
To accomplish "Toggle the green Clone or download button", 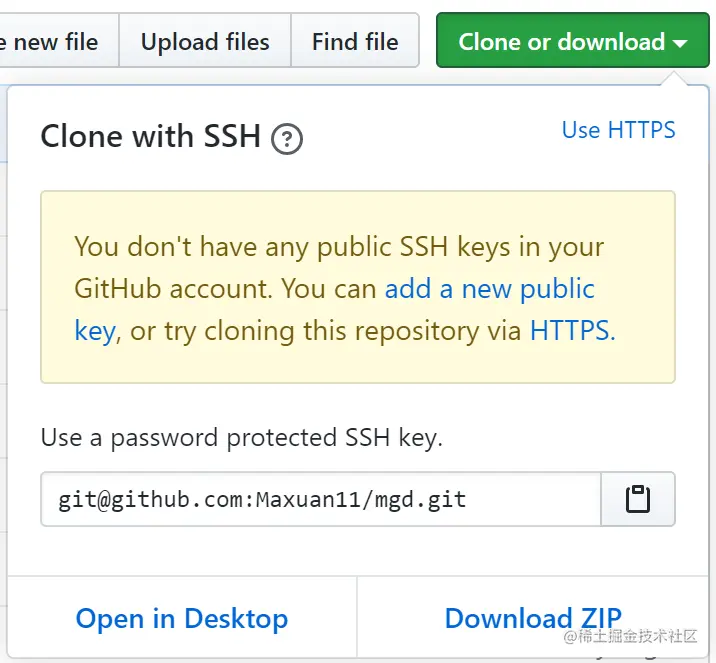I will coord(560,41).
